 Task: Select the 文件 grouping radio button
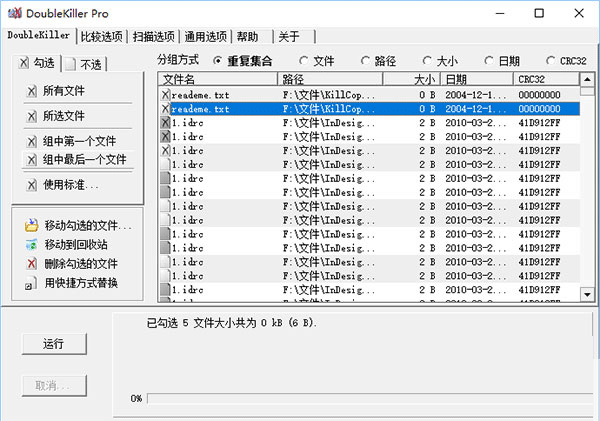point(303,61)
